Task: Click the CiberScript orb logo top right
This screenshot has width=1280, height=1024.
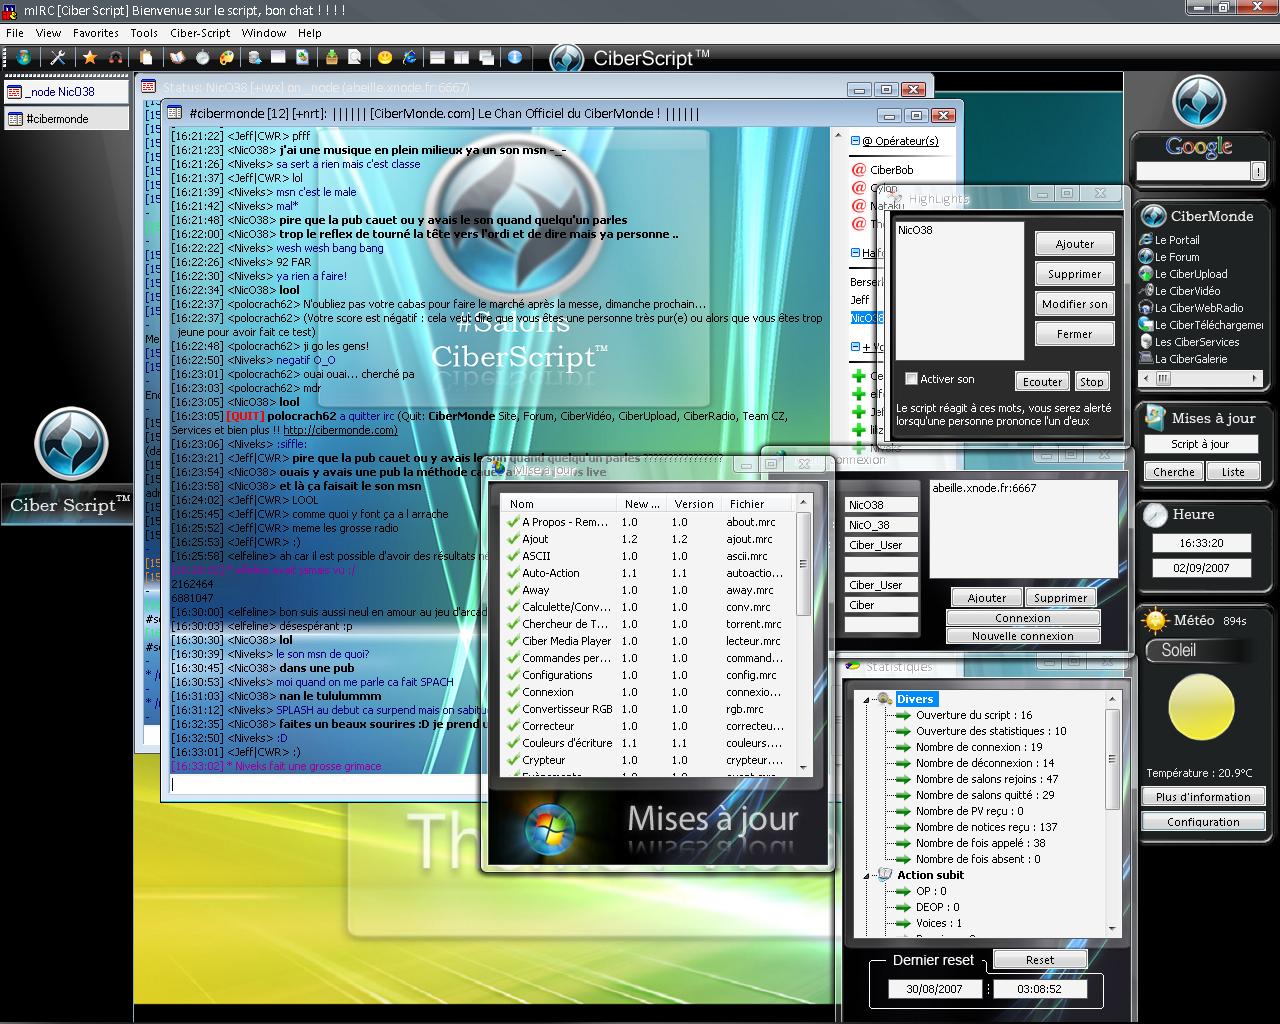Action: point(1199,100)
